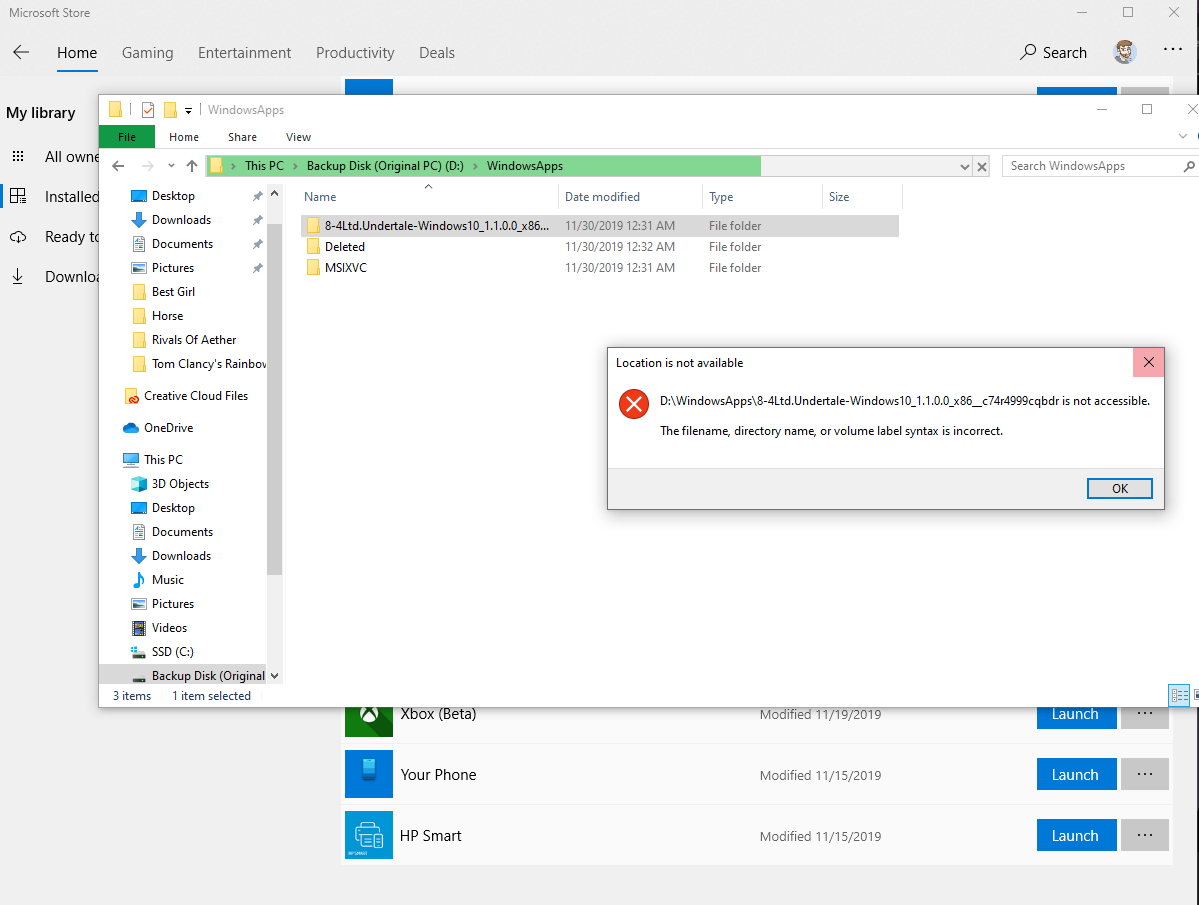Stop loading with address bar X button

[982, 167]
